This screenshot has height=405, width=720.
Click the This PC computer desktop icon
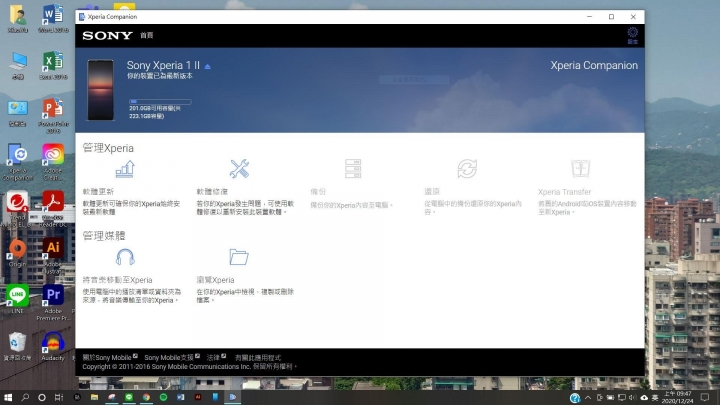click(x=17, y=66)
